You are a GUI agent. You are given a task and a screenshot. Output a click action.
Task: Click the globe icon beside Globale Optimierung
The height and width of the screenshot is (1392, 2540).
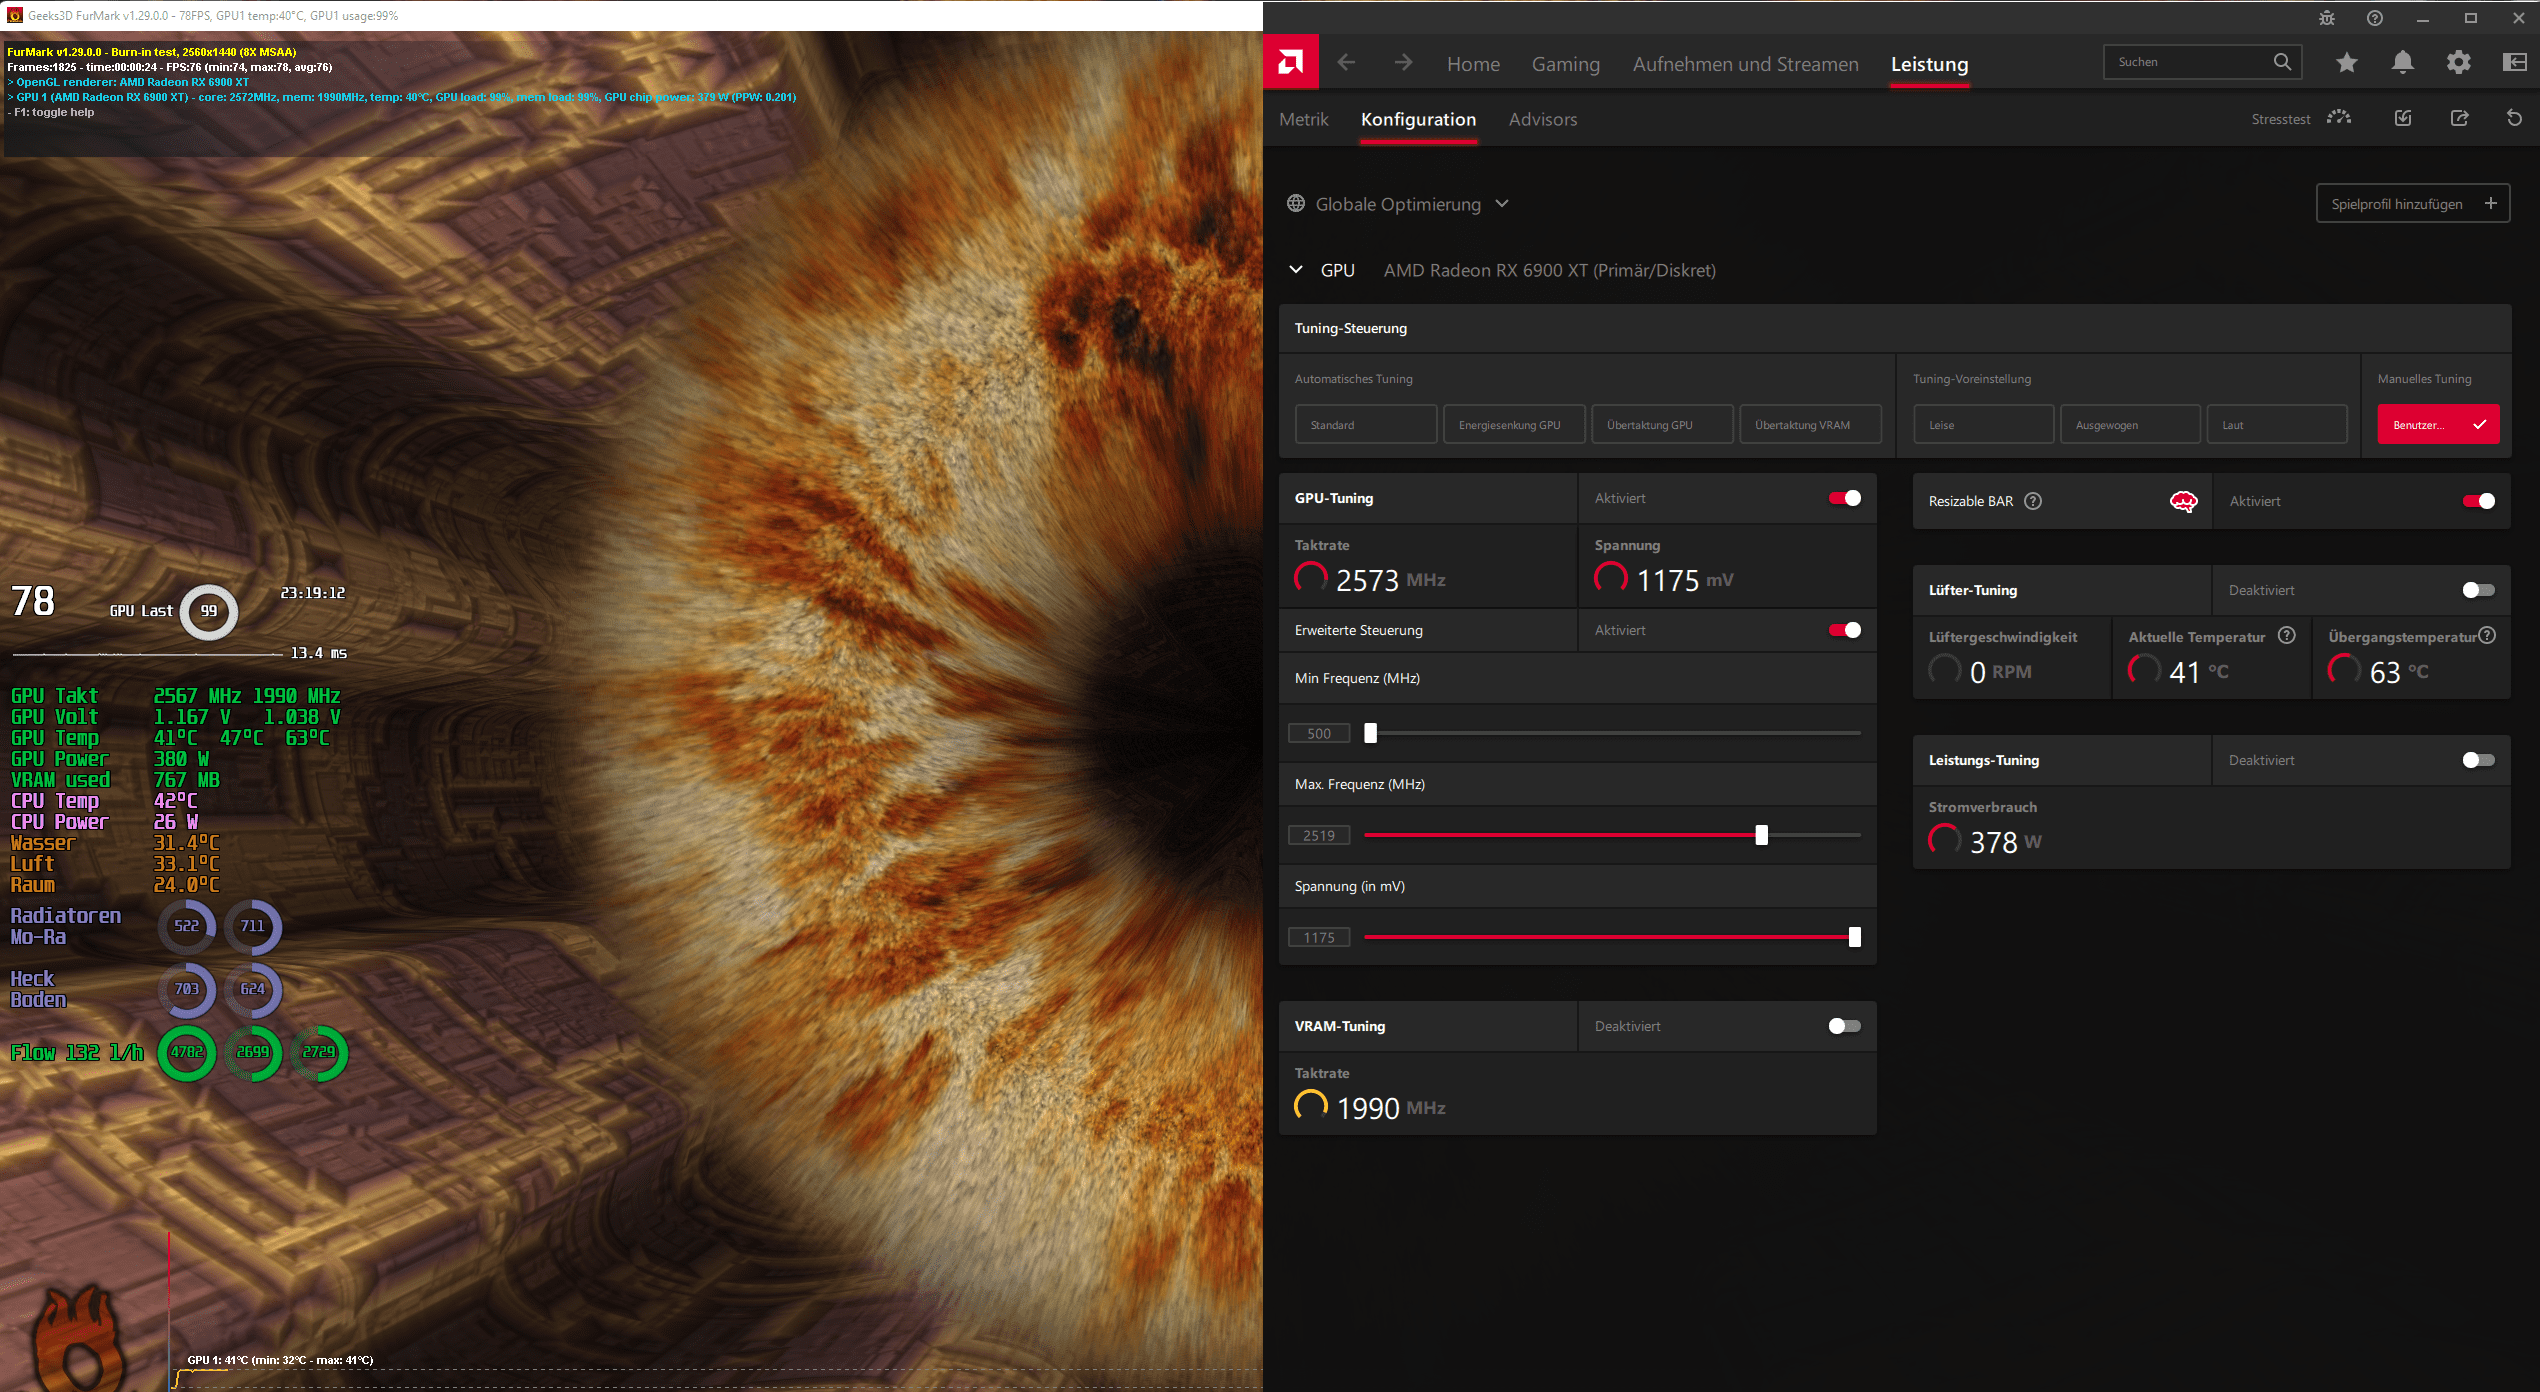1296,203
